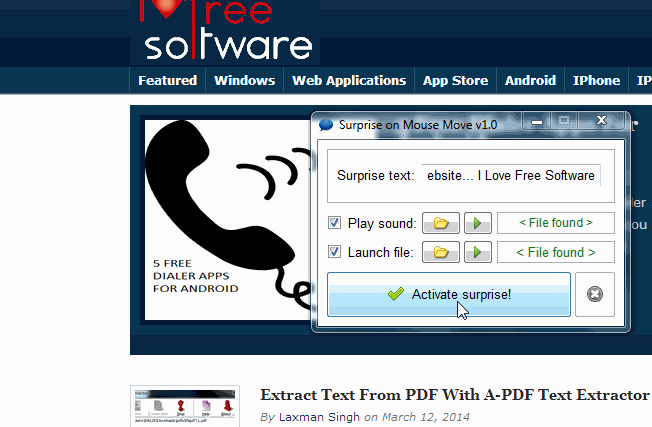The height and width of the screenshot is (427, 652).
Task: Uncheck the Launch file checkbox
Action: pos(335,253)
